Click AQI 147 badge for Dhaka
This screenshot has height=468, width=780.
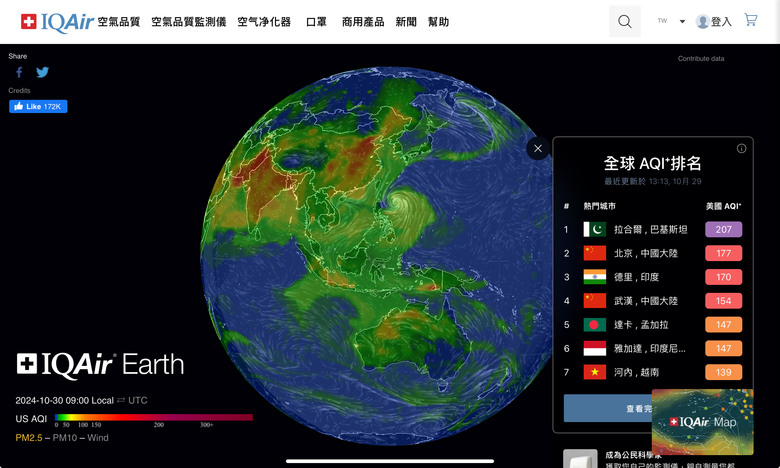(x=723, y=325)
